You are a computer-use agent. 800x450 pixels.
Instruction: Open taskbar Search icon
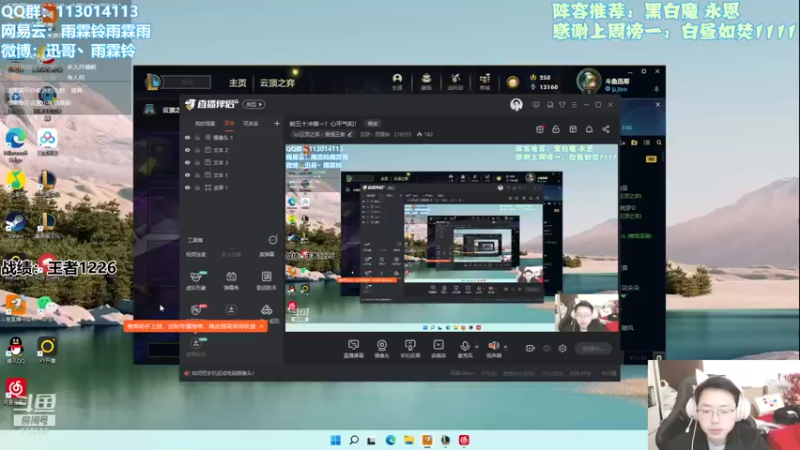point(354,440)
